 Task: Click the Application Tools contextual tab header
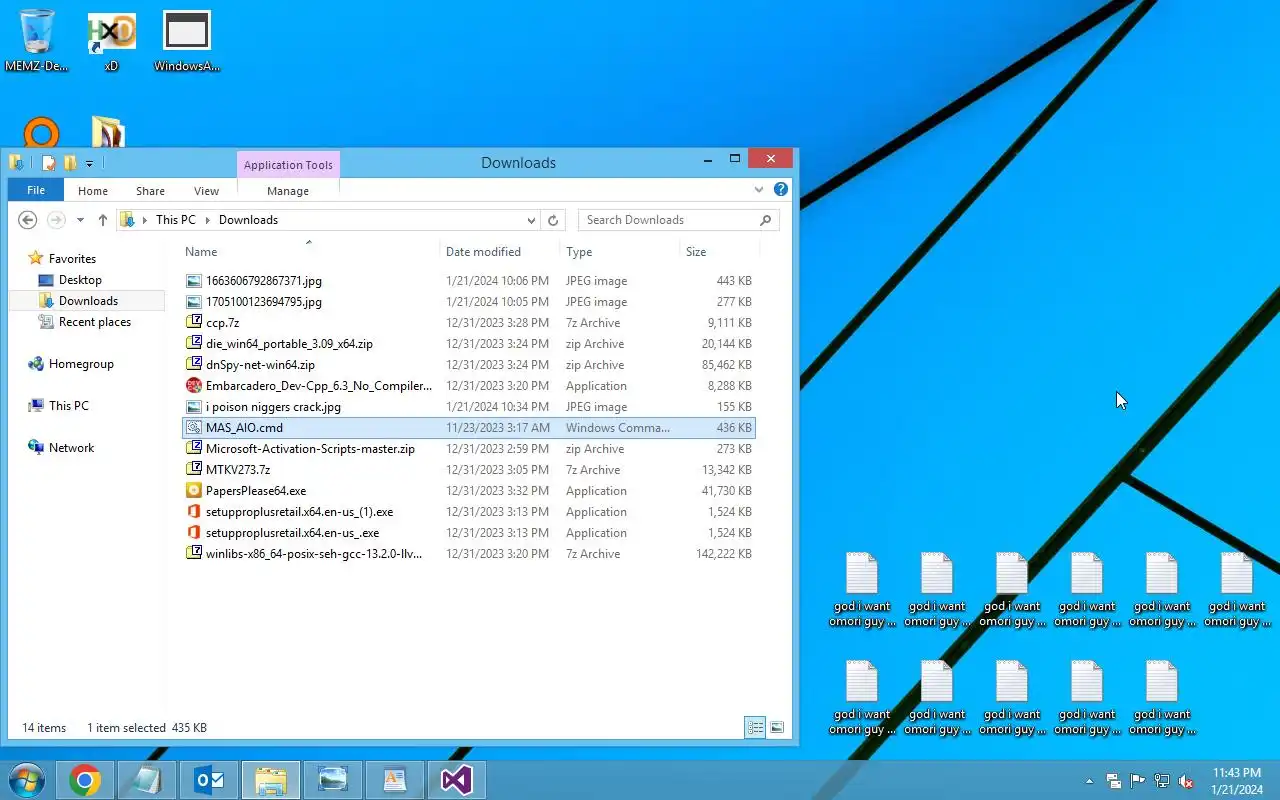click(x=288, y=165)
